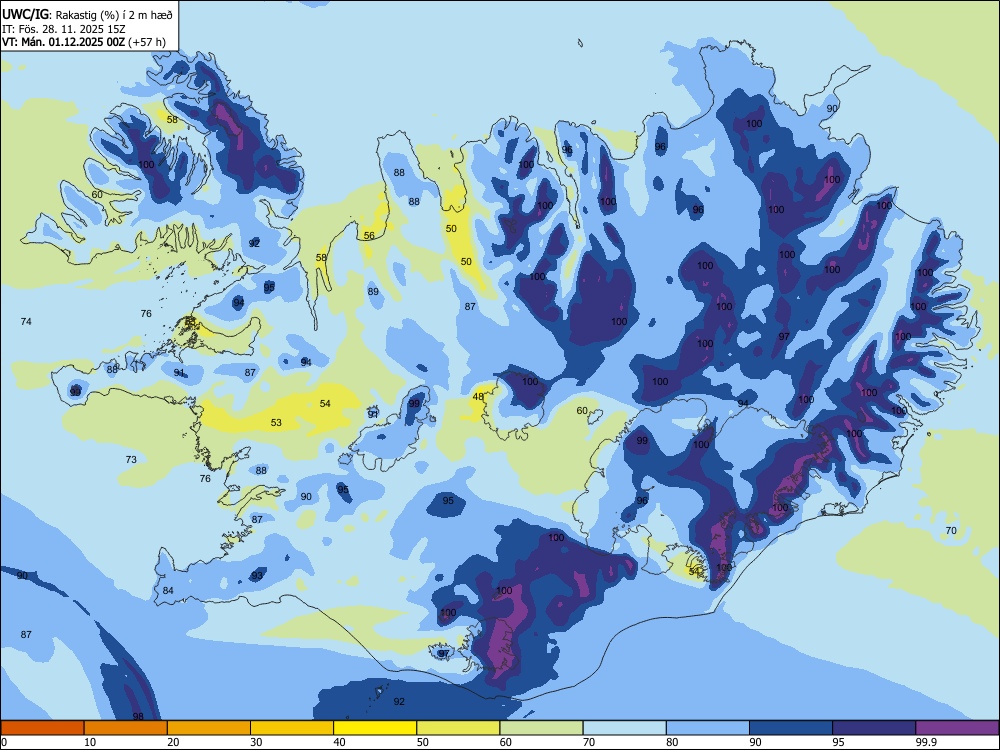Click the initial time line 'IT: Fös. 28. 11. 2025 15Z'
Viewport: 1000px width, 750px height.
[x=64, y=29]
